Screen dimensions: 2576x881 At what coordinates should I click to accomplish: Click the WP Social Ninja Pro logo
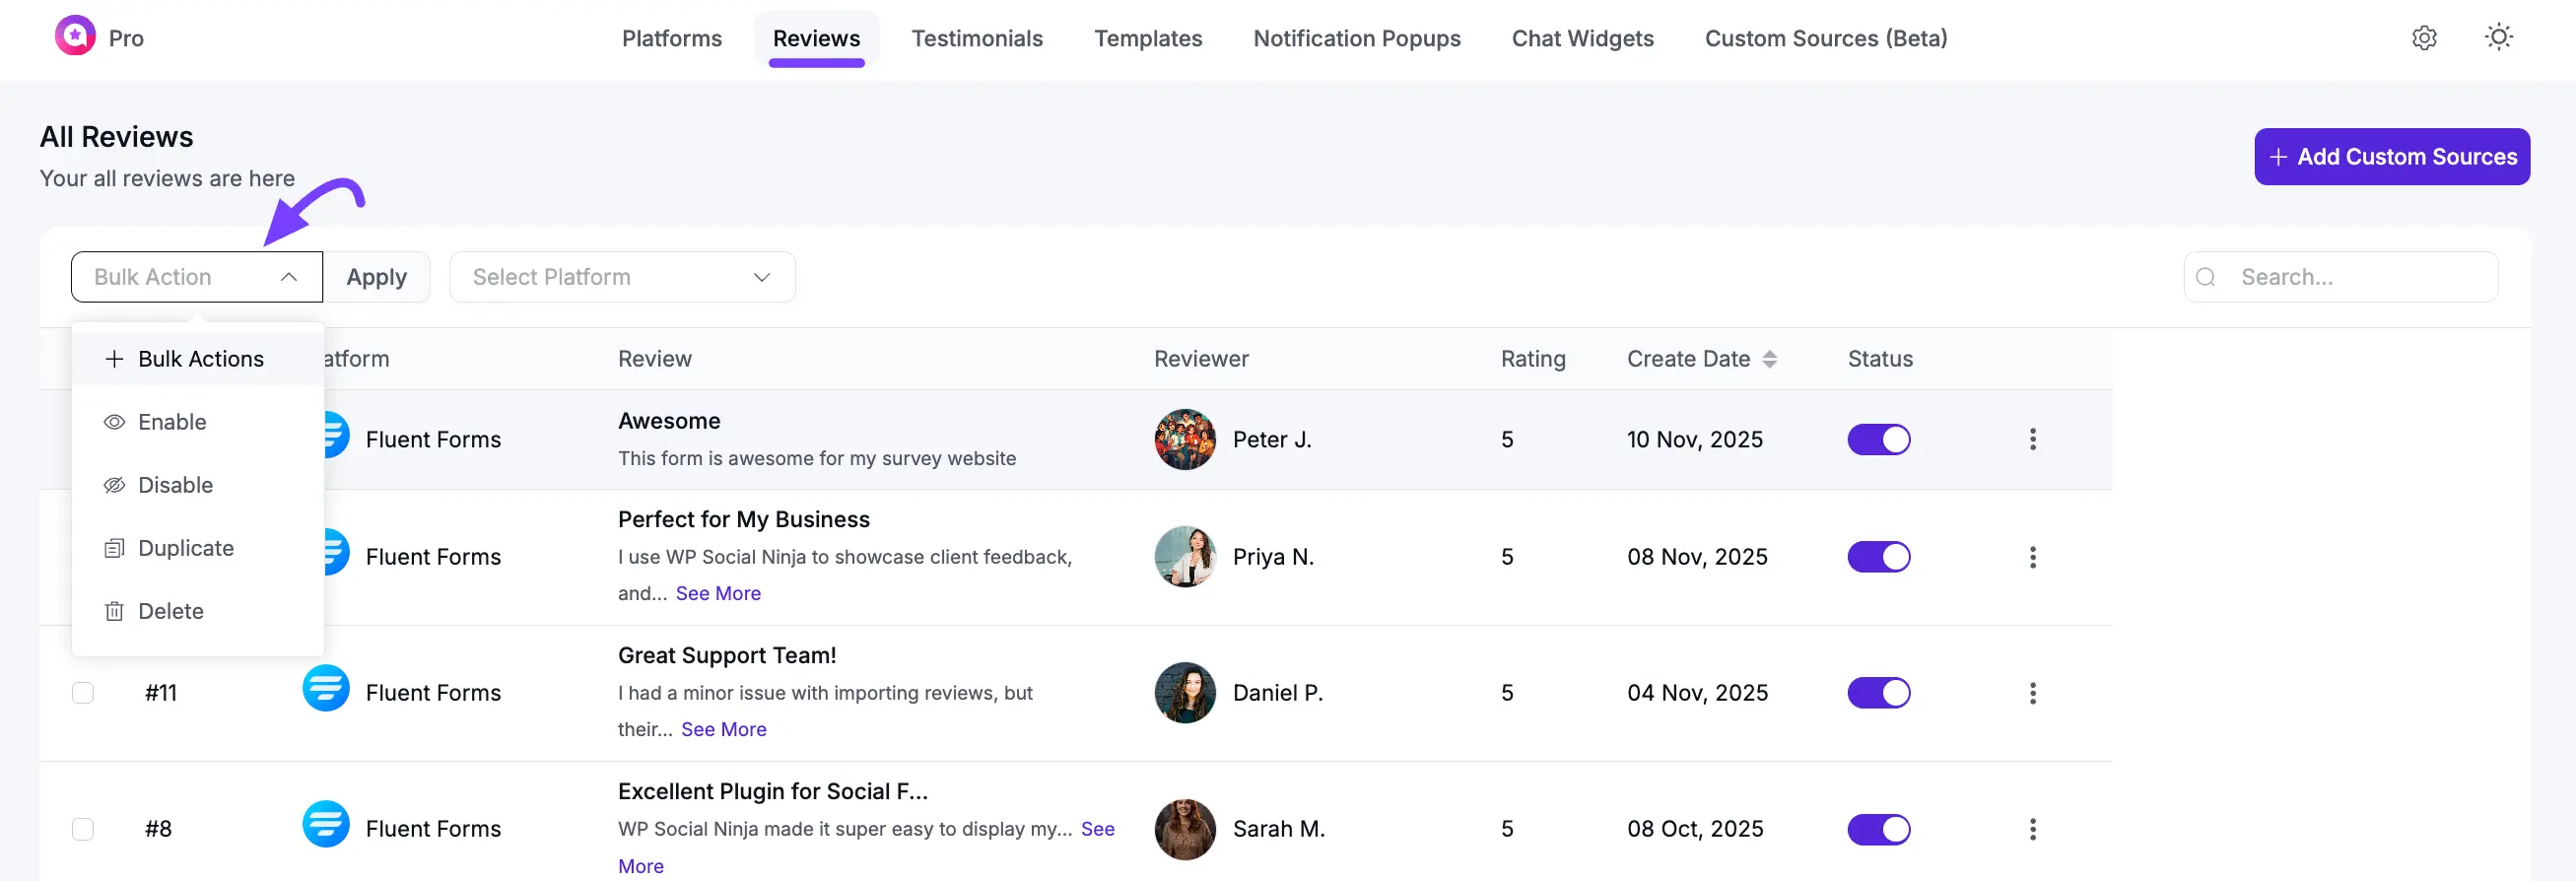click(x=75, y=37)
